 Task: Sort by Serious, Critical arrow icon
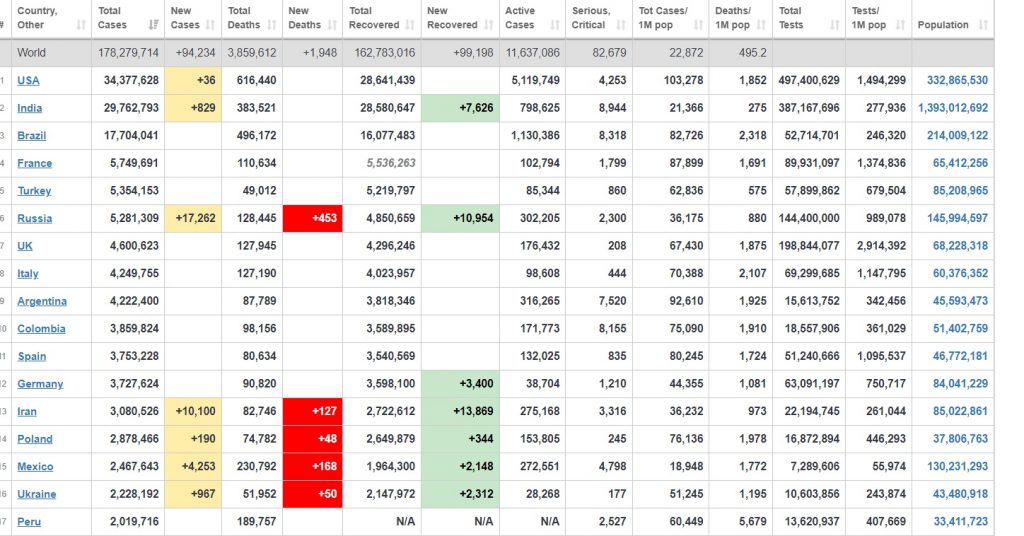622,25
